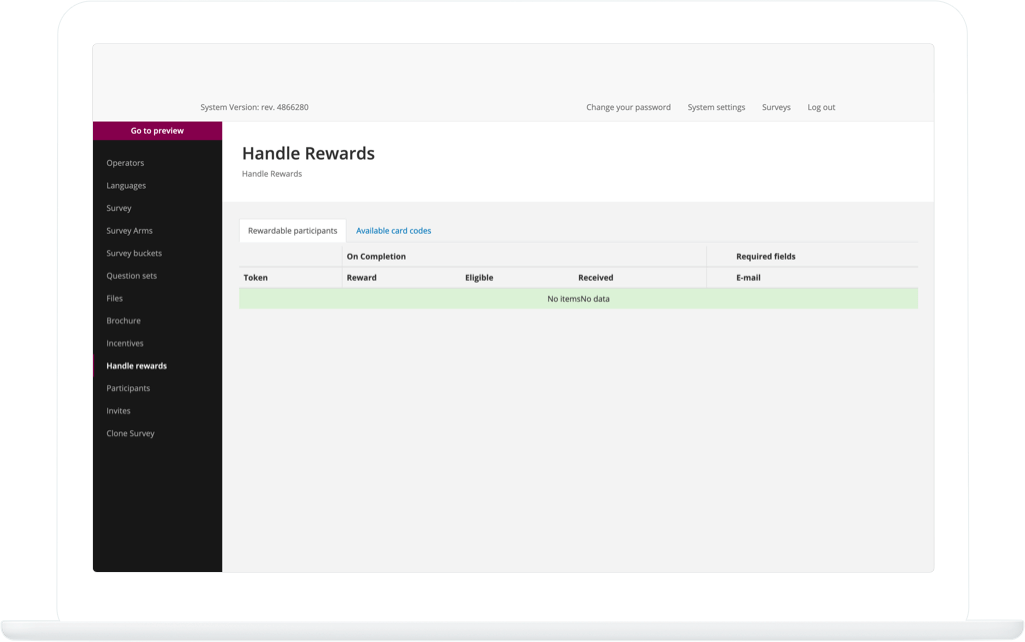Click Handle Rewards breadcrumb under the heading
Viewport: 1025px width, 642px height.
(272, 174)
